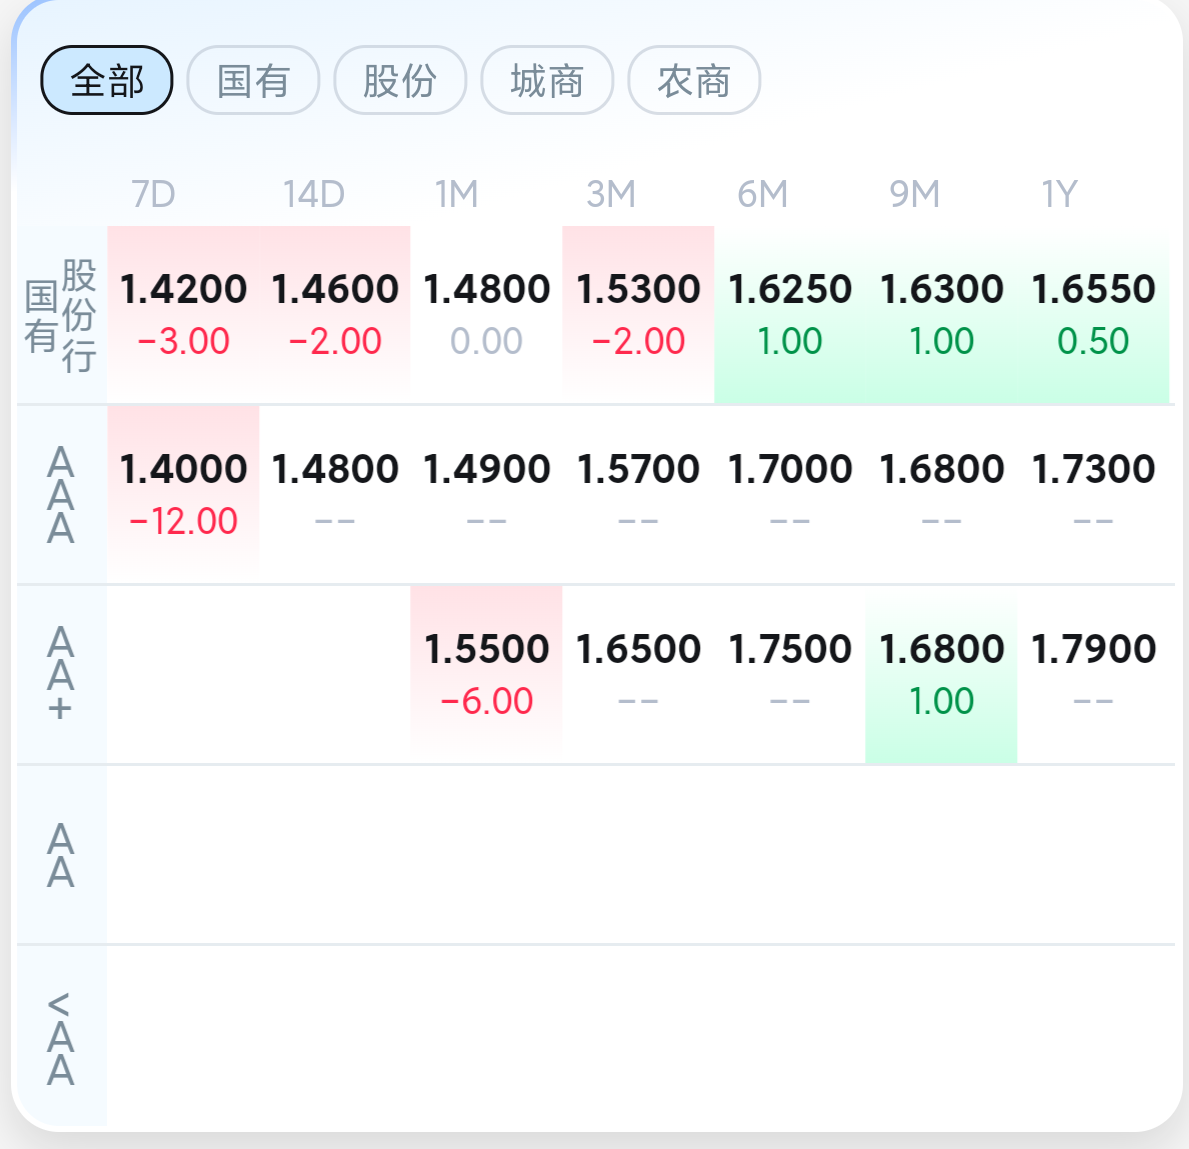Select the 全部 filter tab
This screenshot has width=1189, height=1149.
(107, 80)
